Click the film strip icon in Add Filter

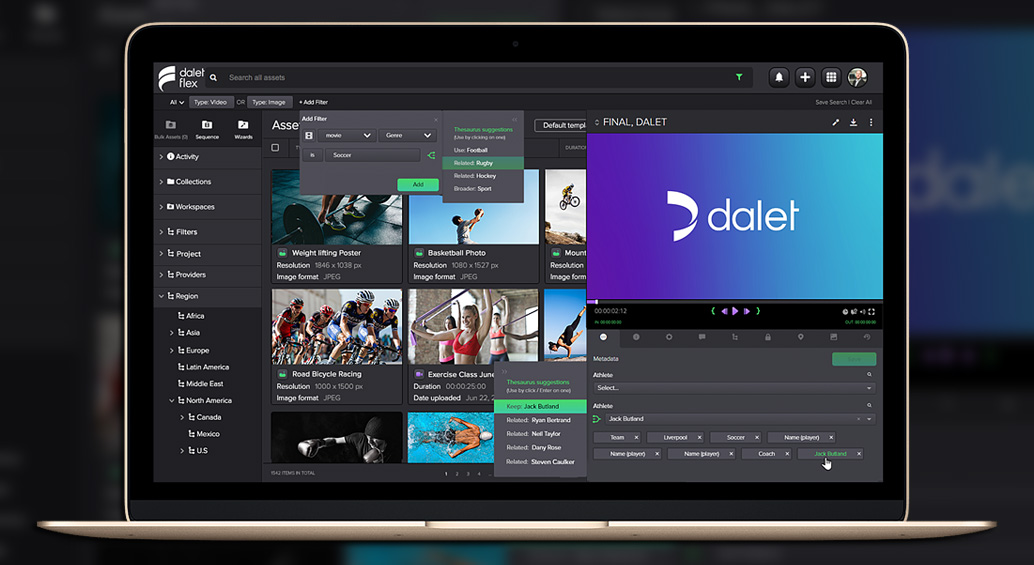point(309,135)
